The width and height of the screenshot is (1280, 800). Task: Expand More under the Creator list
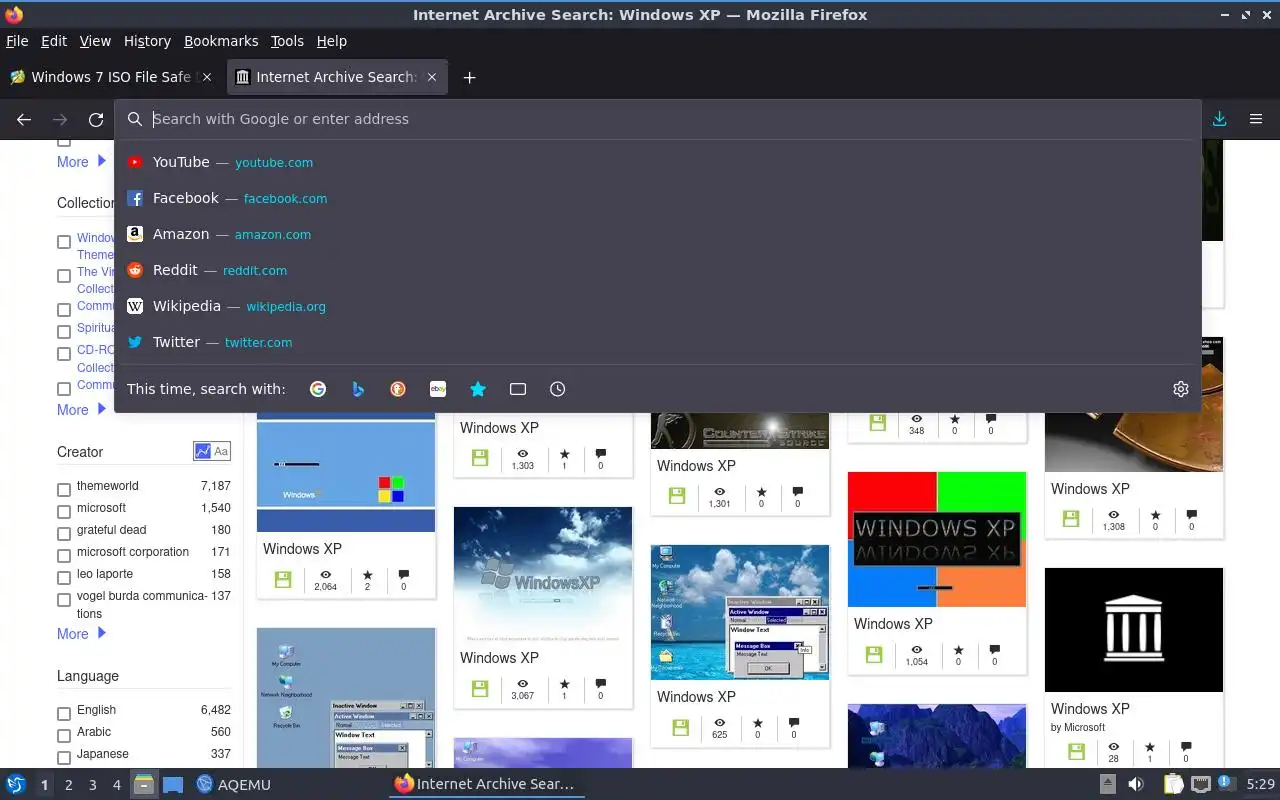pyautogui.click(x=81, y=633)
